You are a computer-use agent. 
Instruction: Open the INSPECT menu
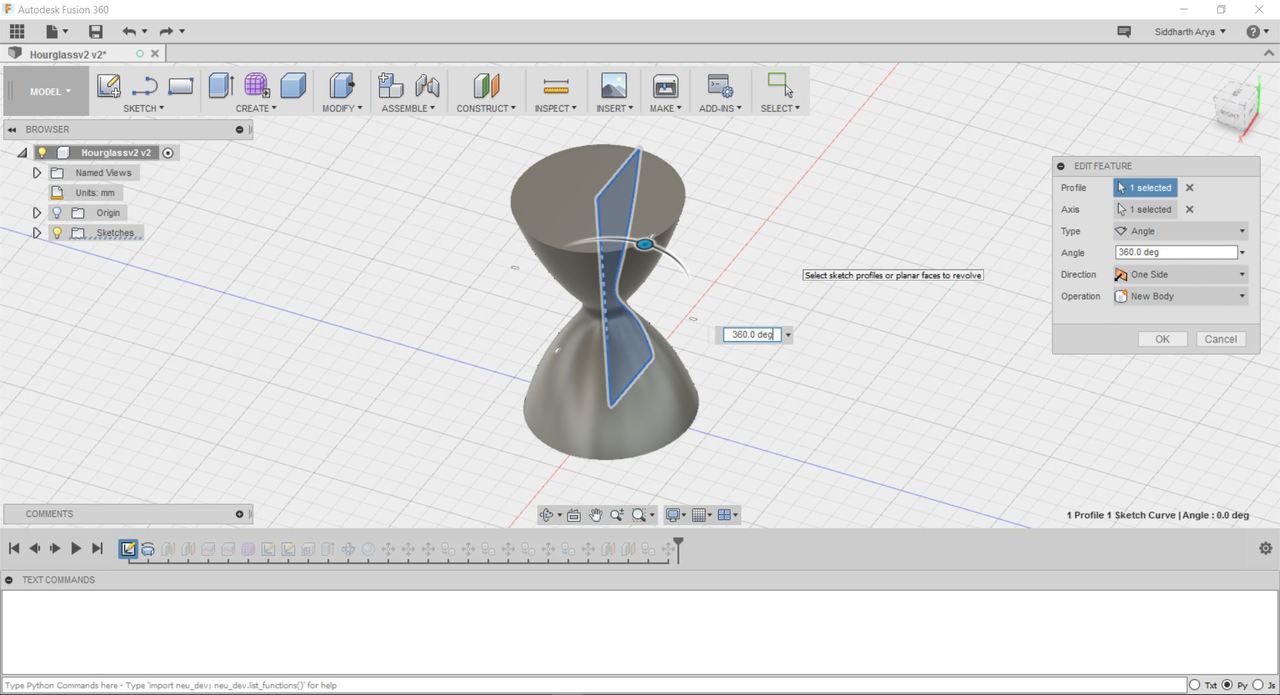pos(556,108)
